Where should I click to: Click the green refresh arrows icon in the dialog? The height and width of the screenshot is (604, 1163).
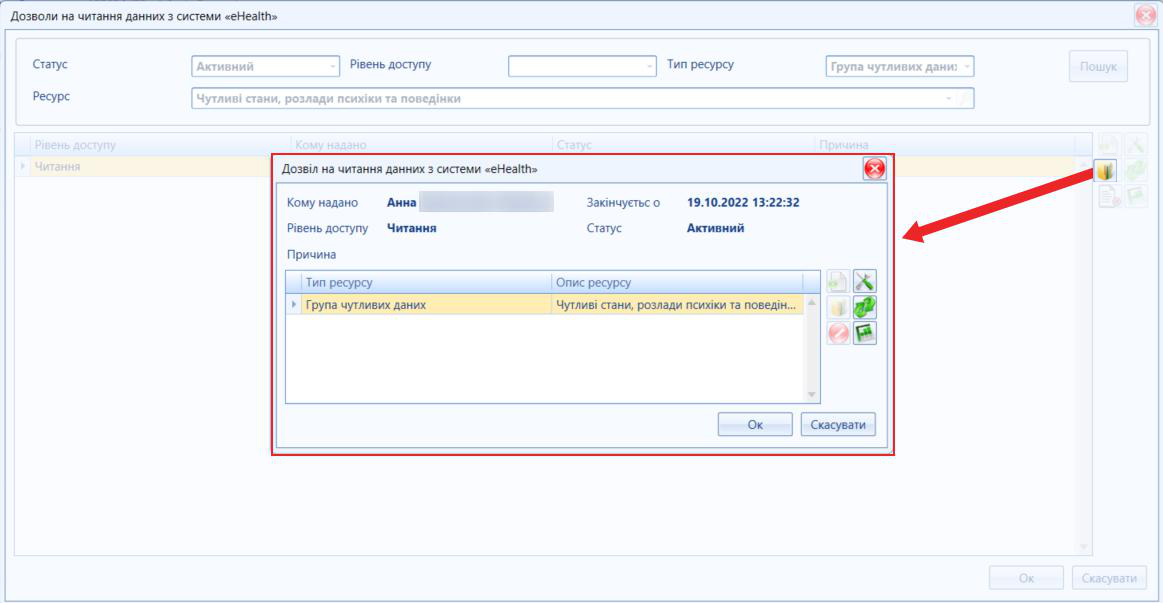[x=865, y=307]
